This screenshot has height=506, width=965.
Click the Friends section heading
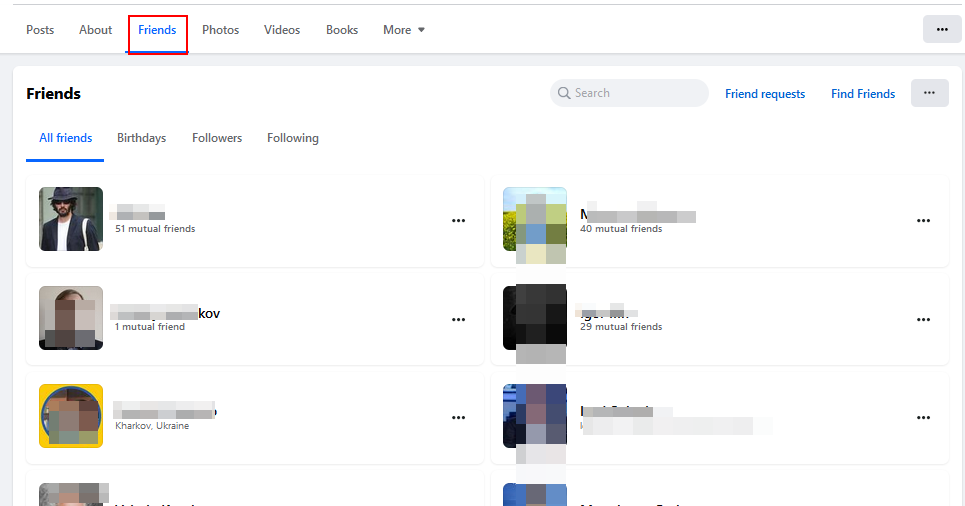point(54,94)
